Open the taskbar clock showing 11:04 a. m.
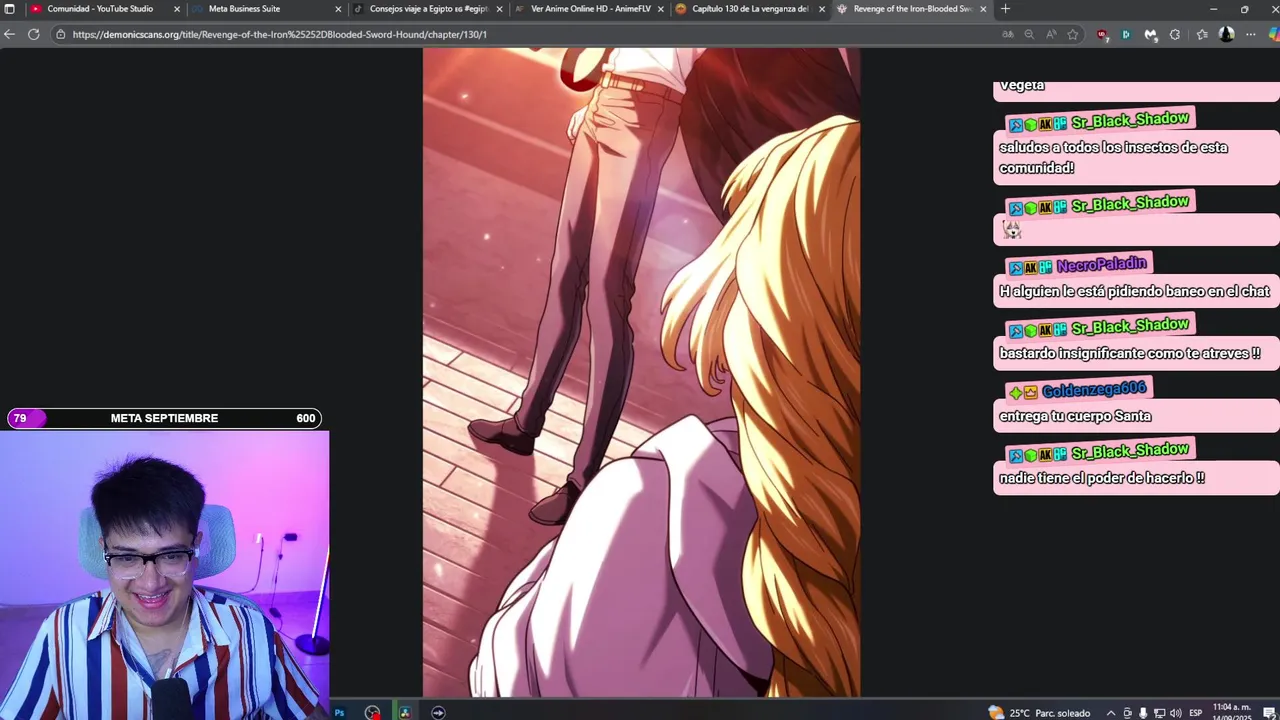The width and height of the screenshot is (1280, 720). [1232, 712]
